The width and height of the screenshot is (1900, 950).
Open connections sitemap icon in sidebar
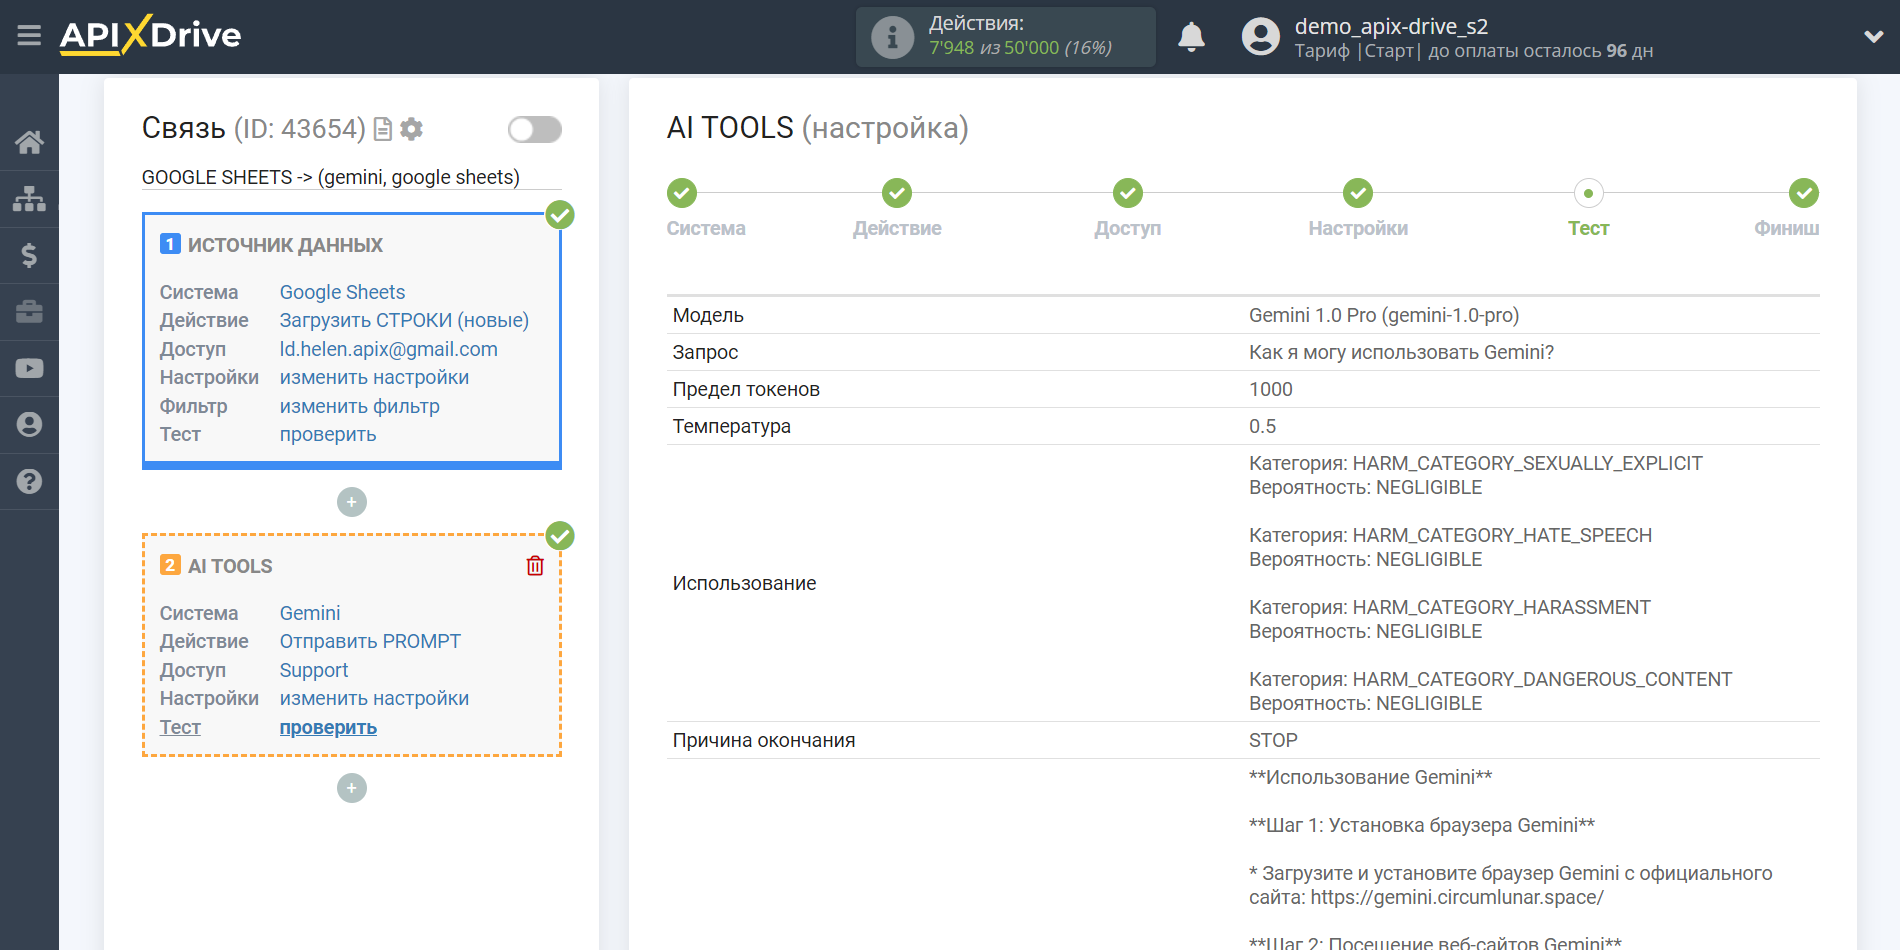29,199
